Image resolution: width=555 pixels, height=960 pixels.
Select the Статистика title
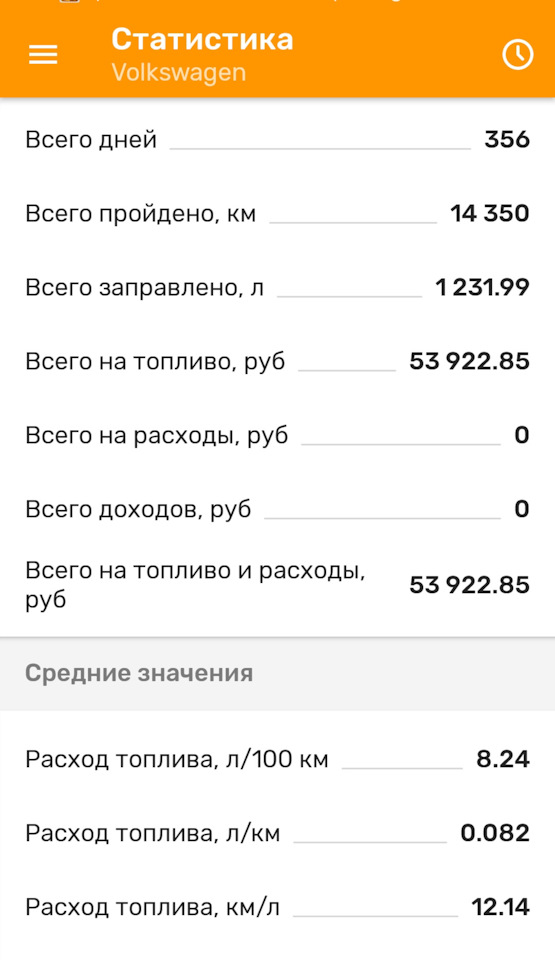point(202,39)
